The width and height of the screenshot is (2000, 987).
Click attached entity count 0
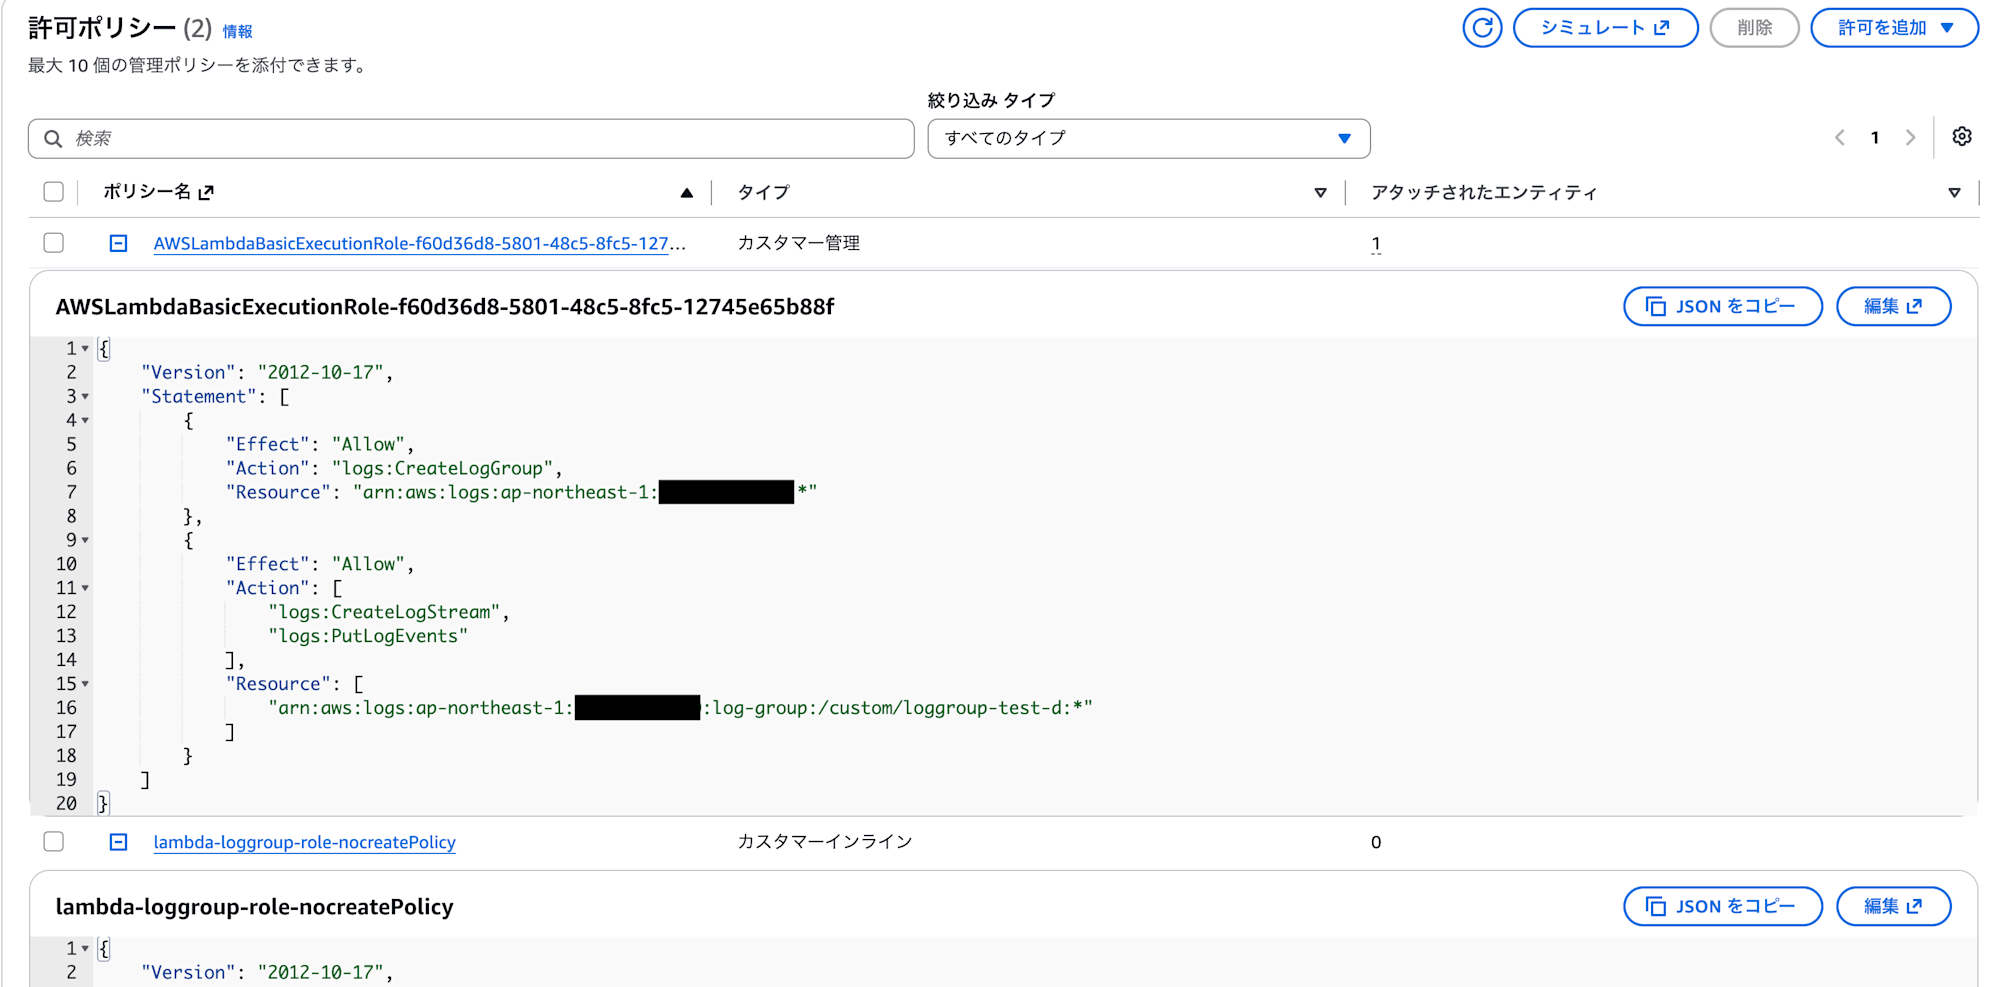click(x=1376, y=842)
